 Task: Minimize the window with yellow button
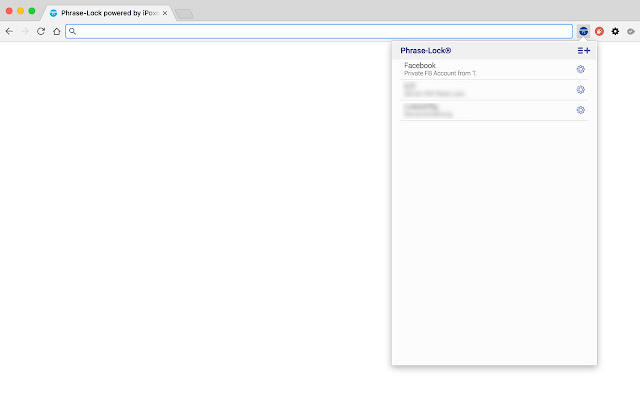click(x=20, y=11)
